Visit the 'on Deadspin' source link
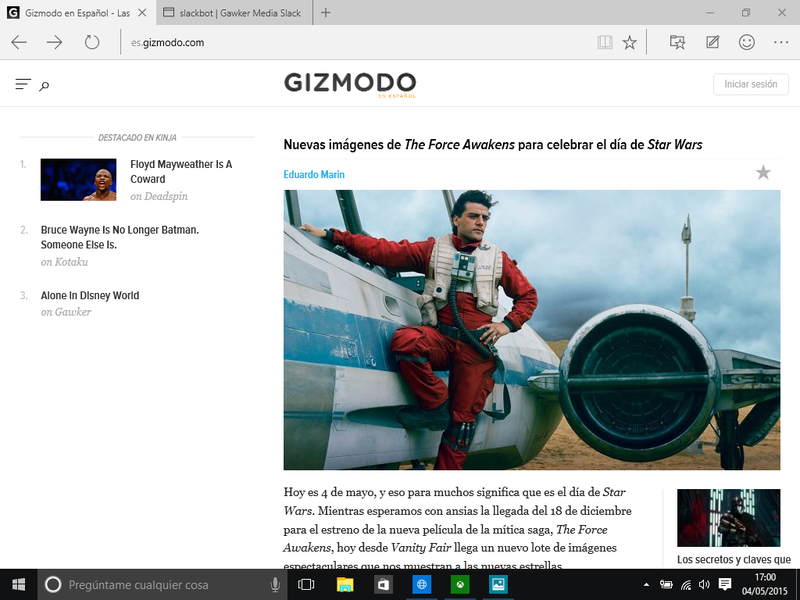The width and height of the screenshot is (800, 600). (159, 196)
